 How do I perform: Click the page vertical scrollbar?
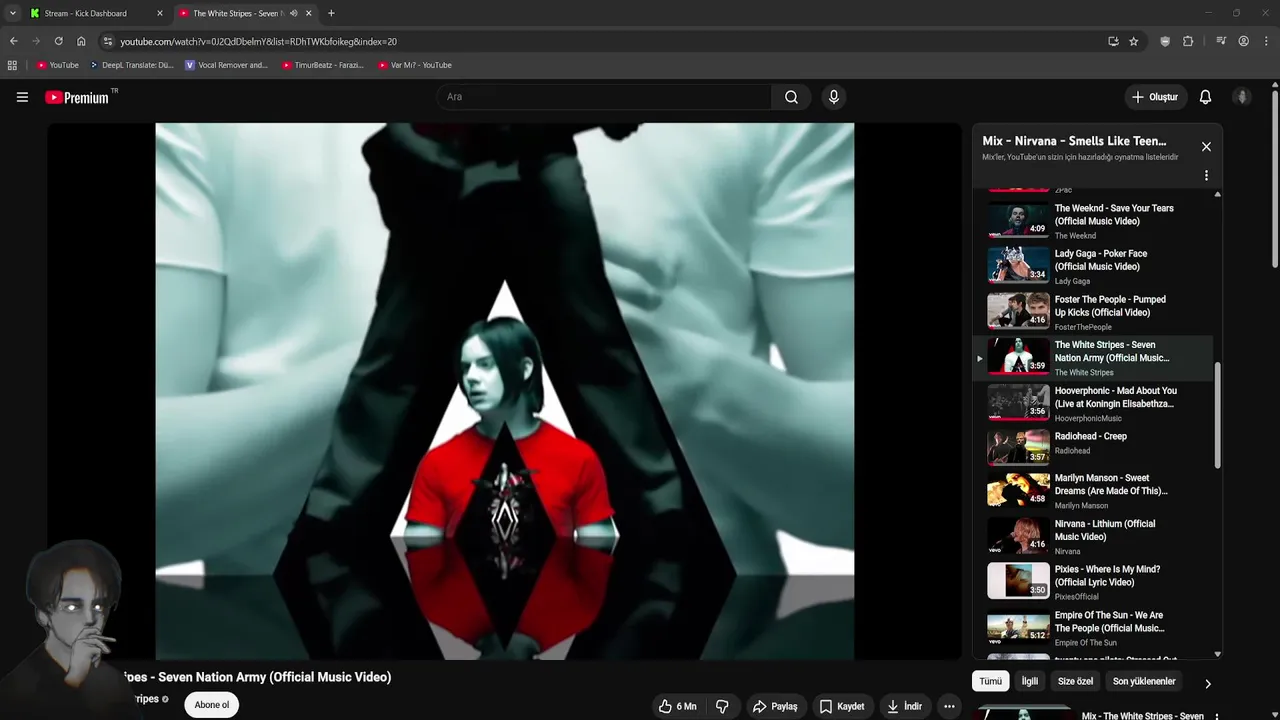coord(1275,180)
